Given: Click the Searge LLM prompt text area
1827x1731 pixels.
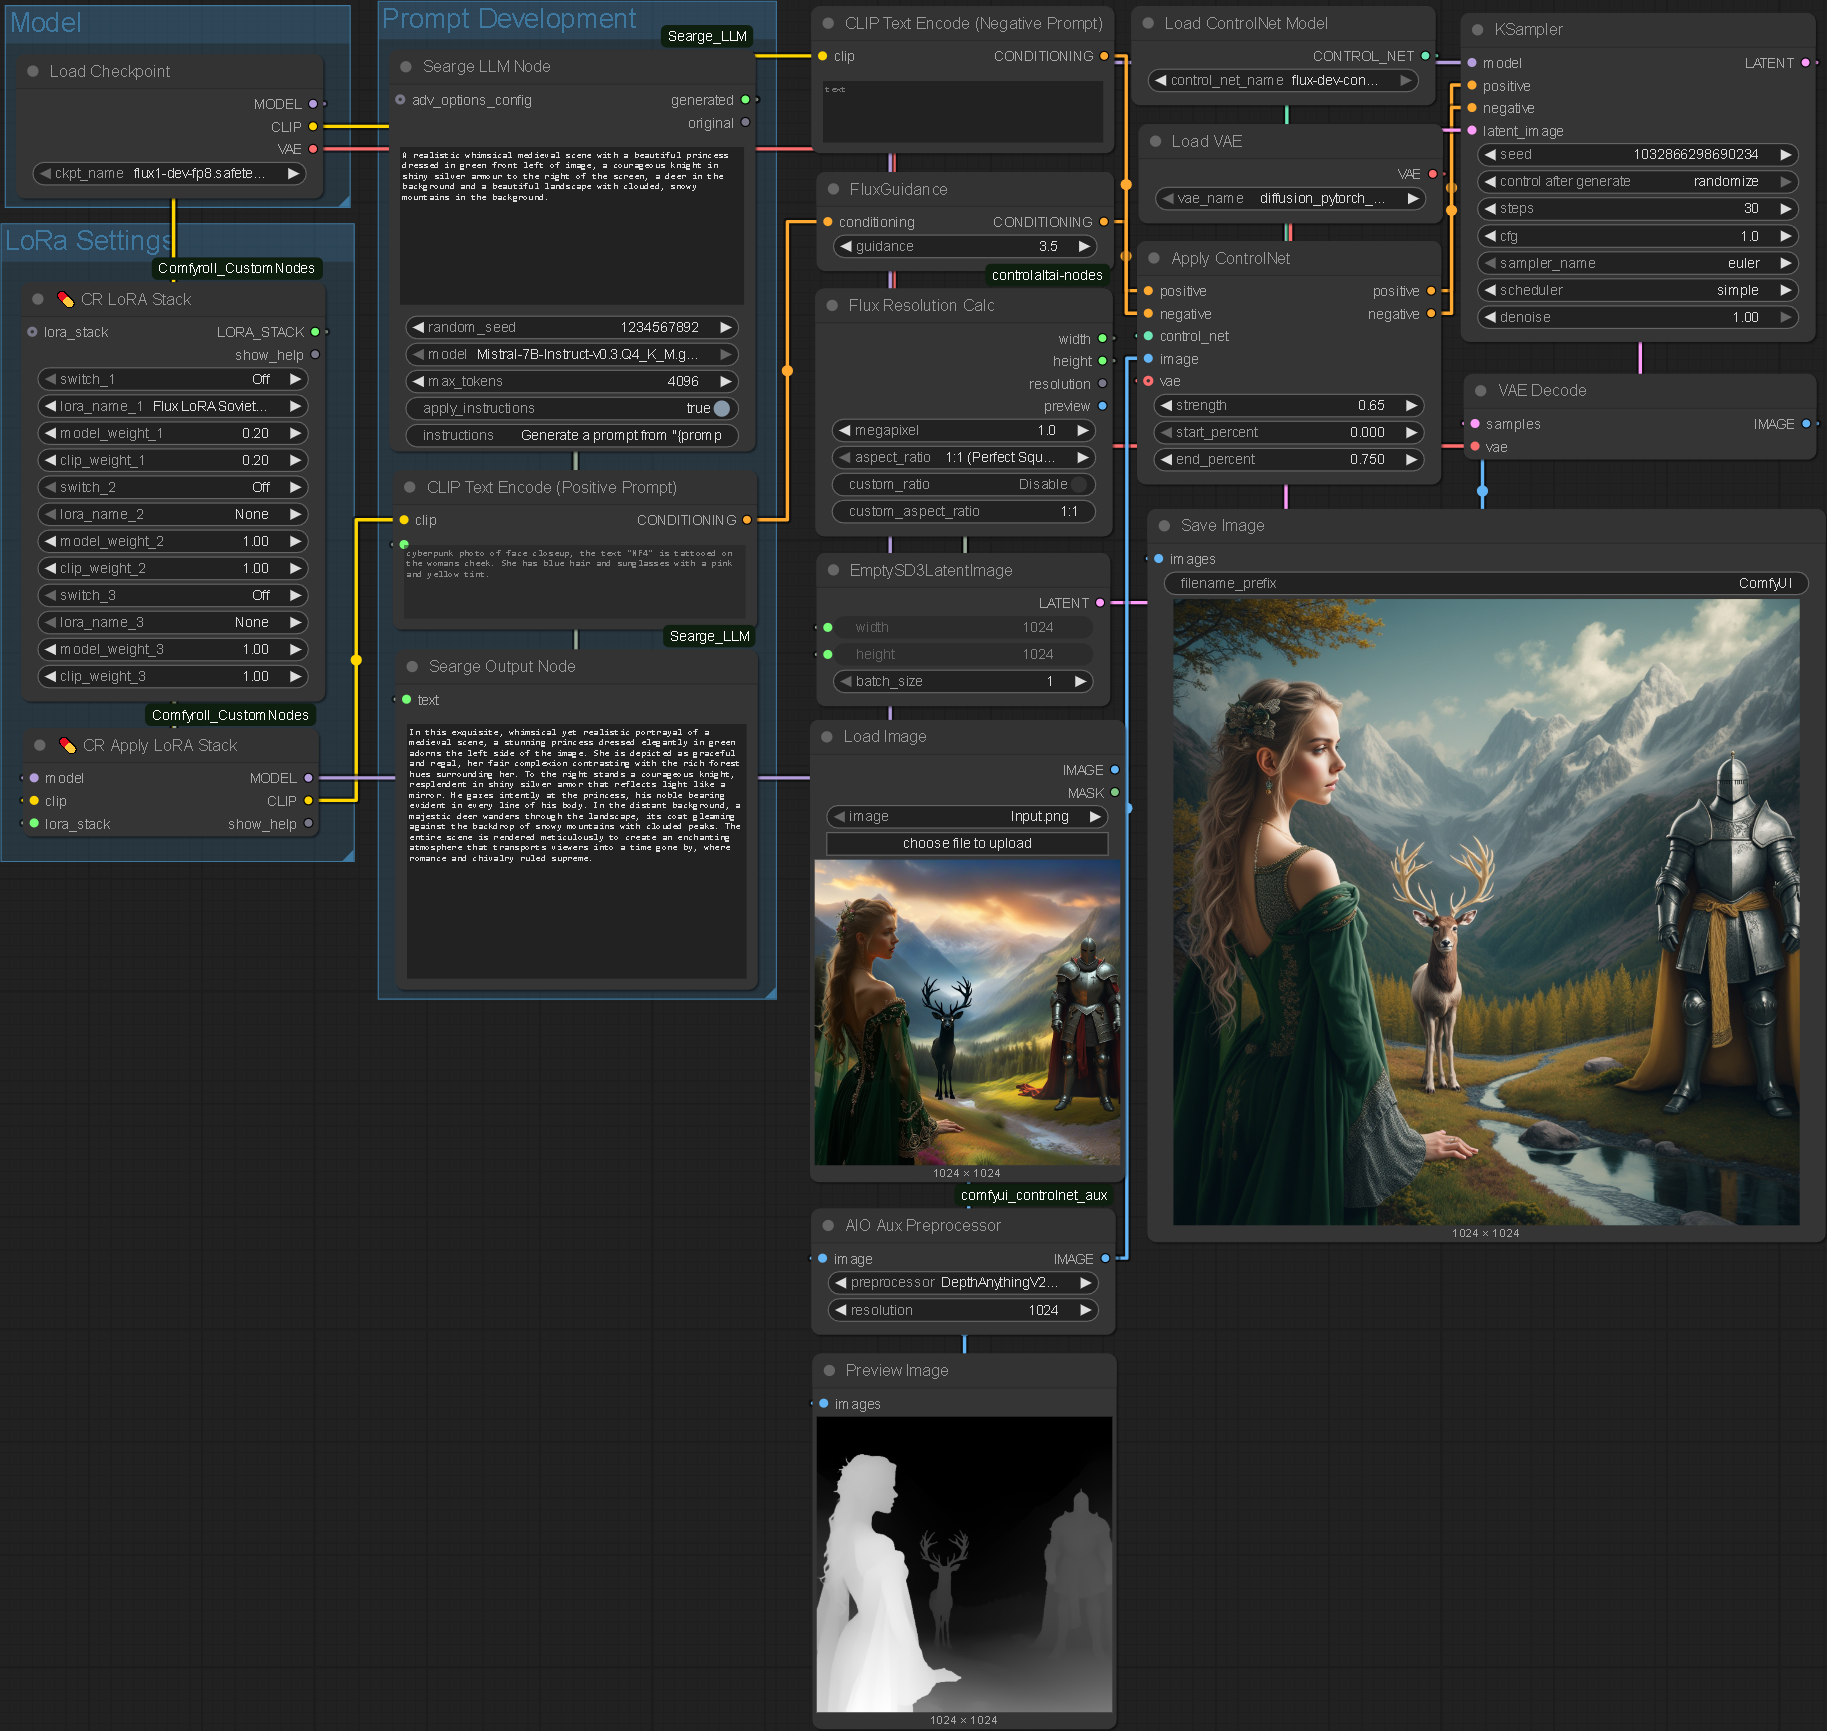Looking at the screenshot, I should point(571,226).
